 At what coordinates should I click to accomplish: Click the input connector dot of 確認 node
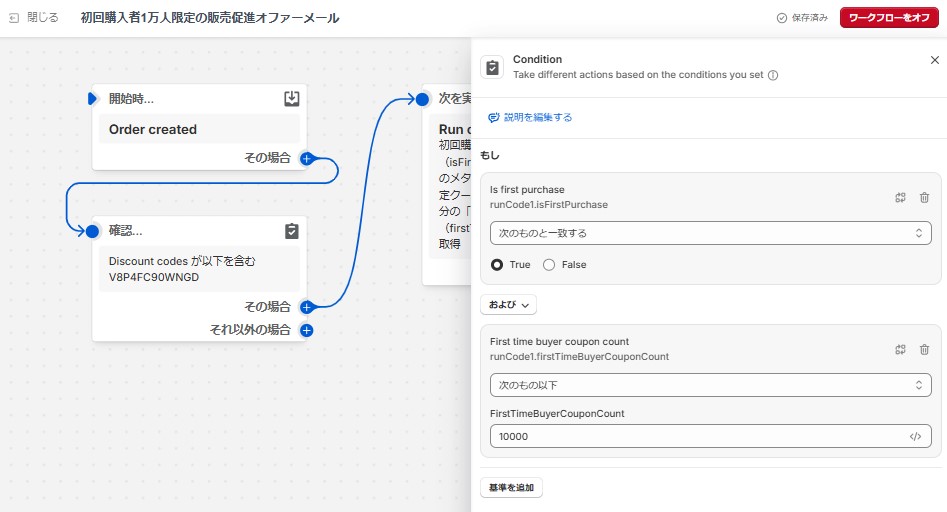click(x=92, y=231)
